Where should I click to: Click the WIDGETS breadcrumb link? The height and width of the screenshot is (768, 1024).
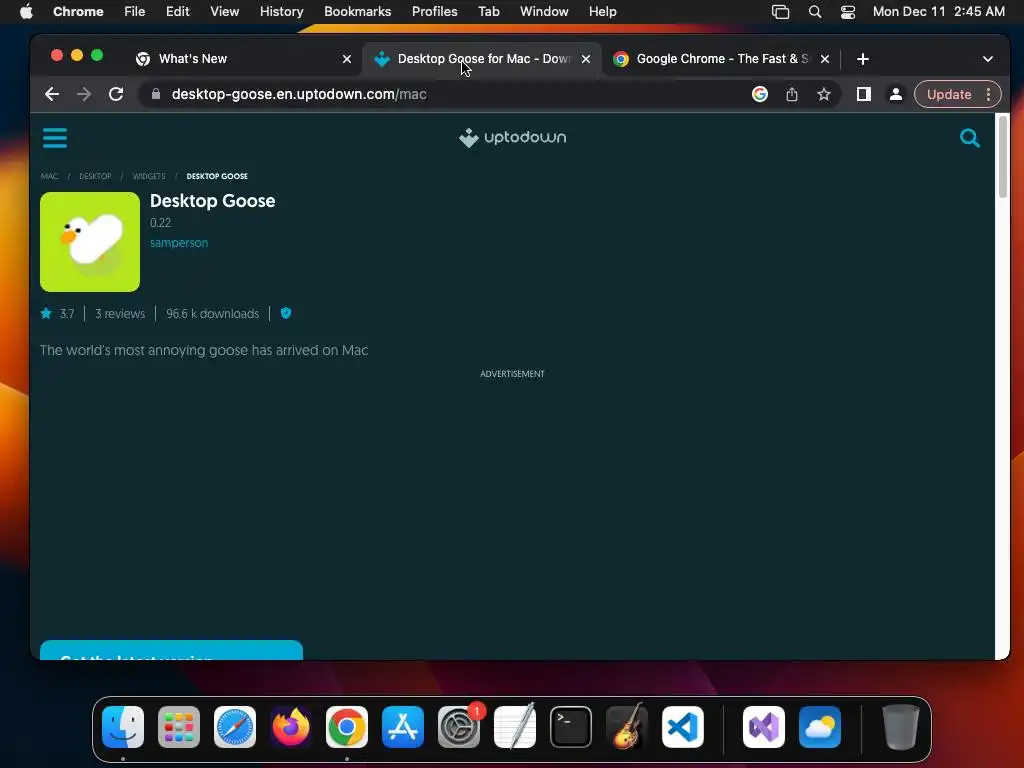click(x=149, y=176)
